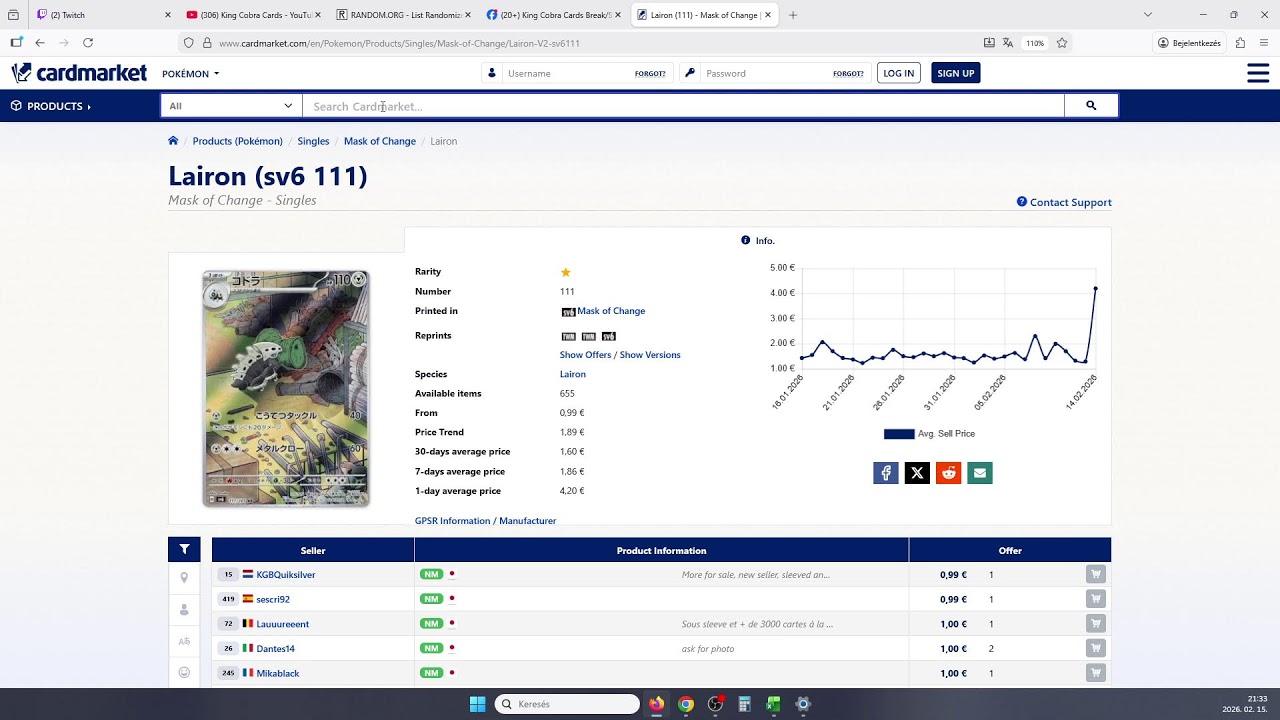Select the seller type person filter icon

(x=184, y=609)
